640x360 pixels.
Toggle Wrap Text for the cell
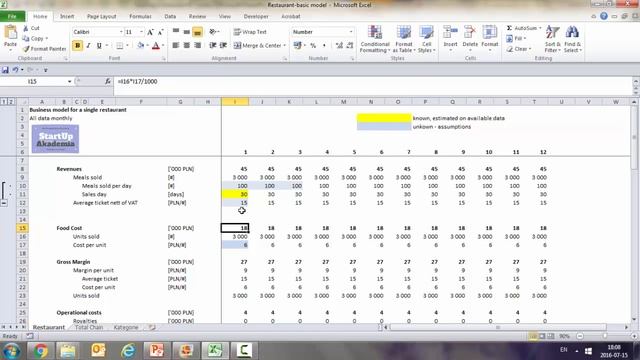click(250, 32)
